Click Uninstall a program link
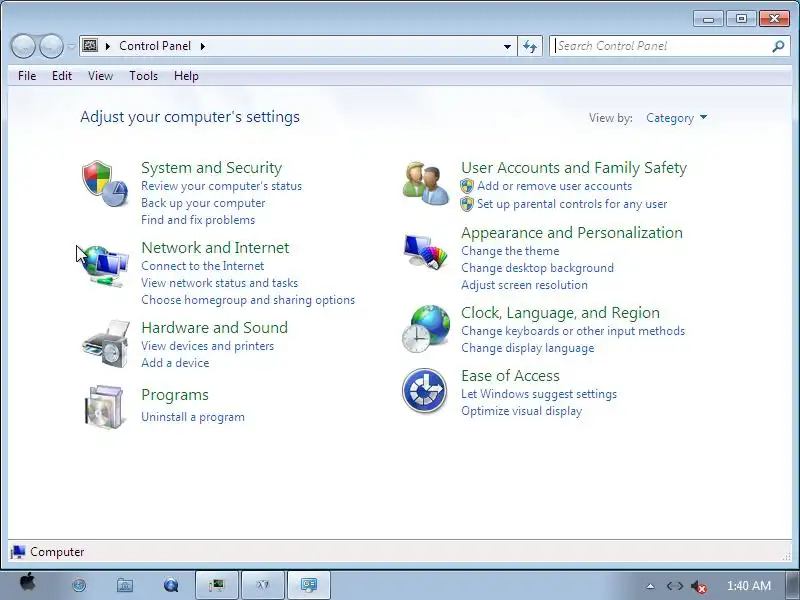The width and height of the screenshot is (800, 600). 193,417
